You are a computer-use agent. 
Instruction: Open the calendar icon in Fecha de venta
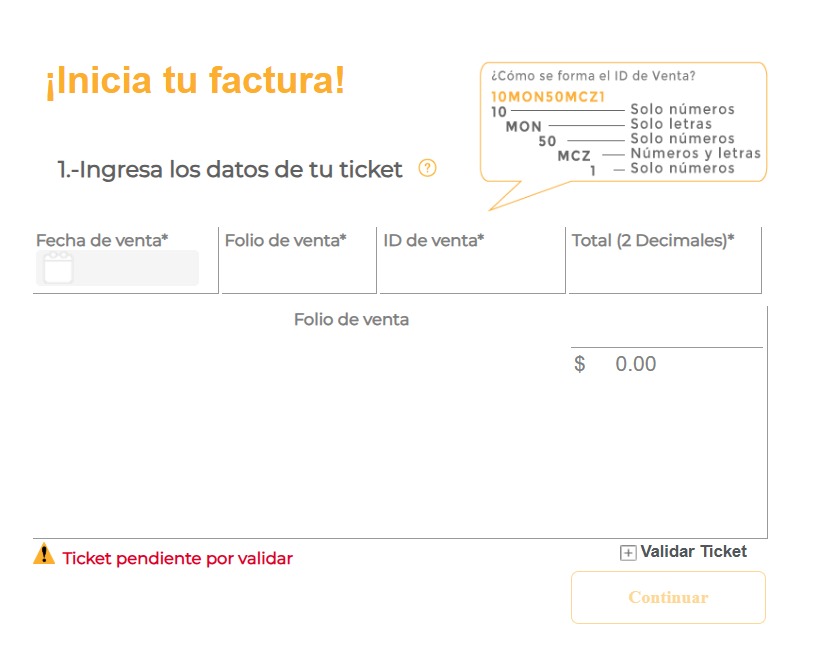[x=58, y=267]
